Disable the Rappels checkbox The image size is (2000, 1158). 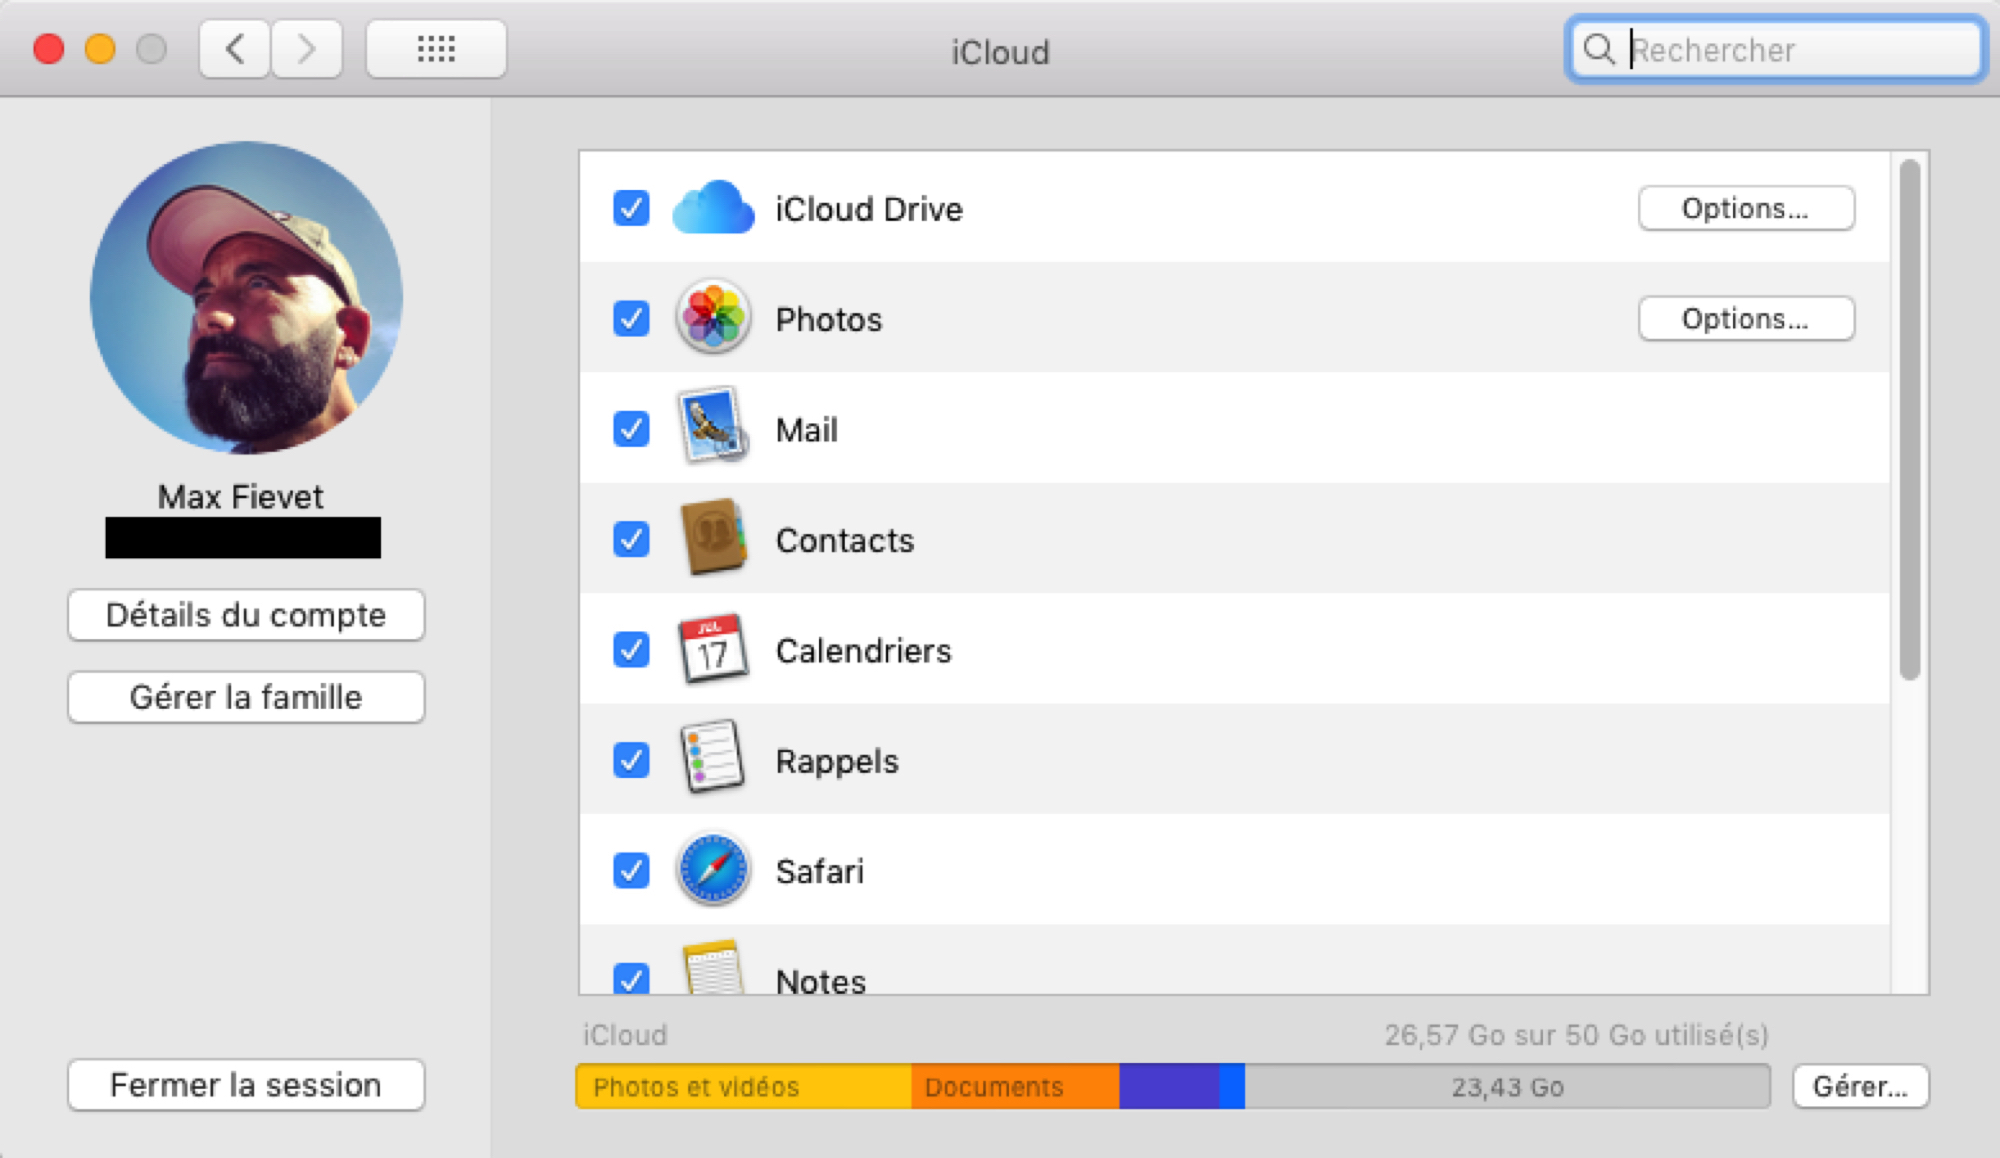point(631,760)
